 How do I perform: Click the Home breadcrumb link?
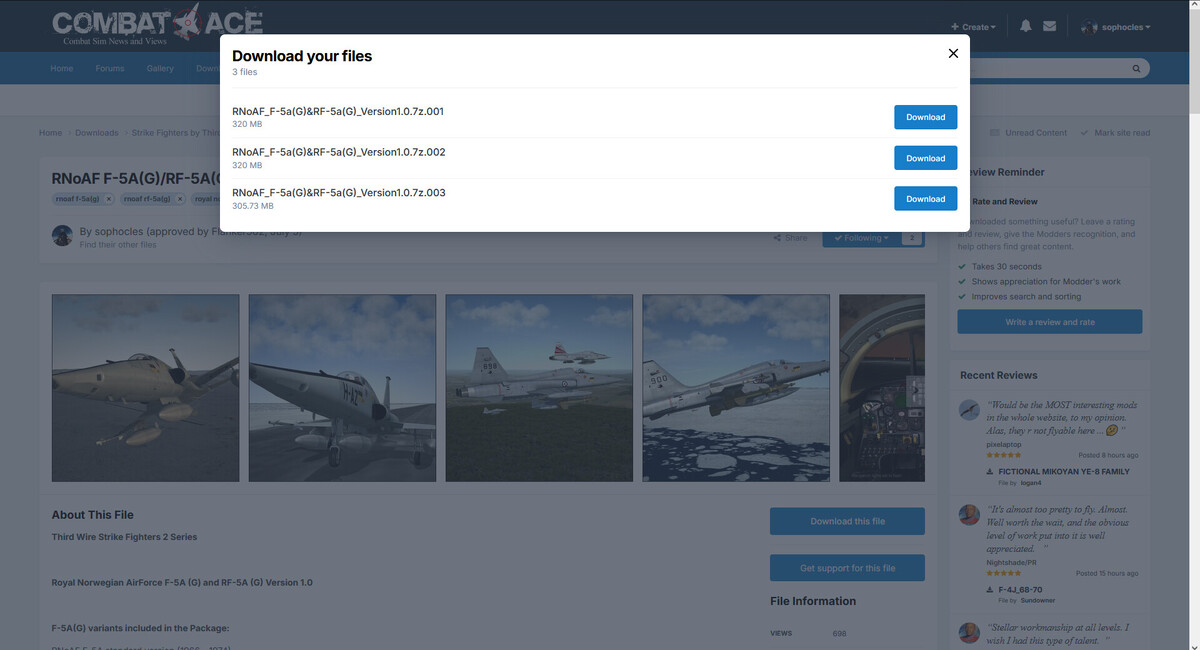coord(50,133)
